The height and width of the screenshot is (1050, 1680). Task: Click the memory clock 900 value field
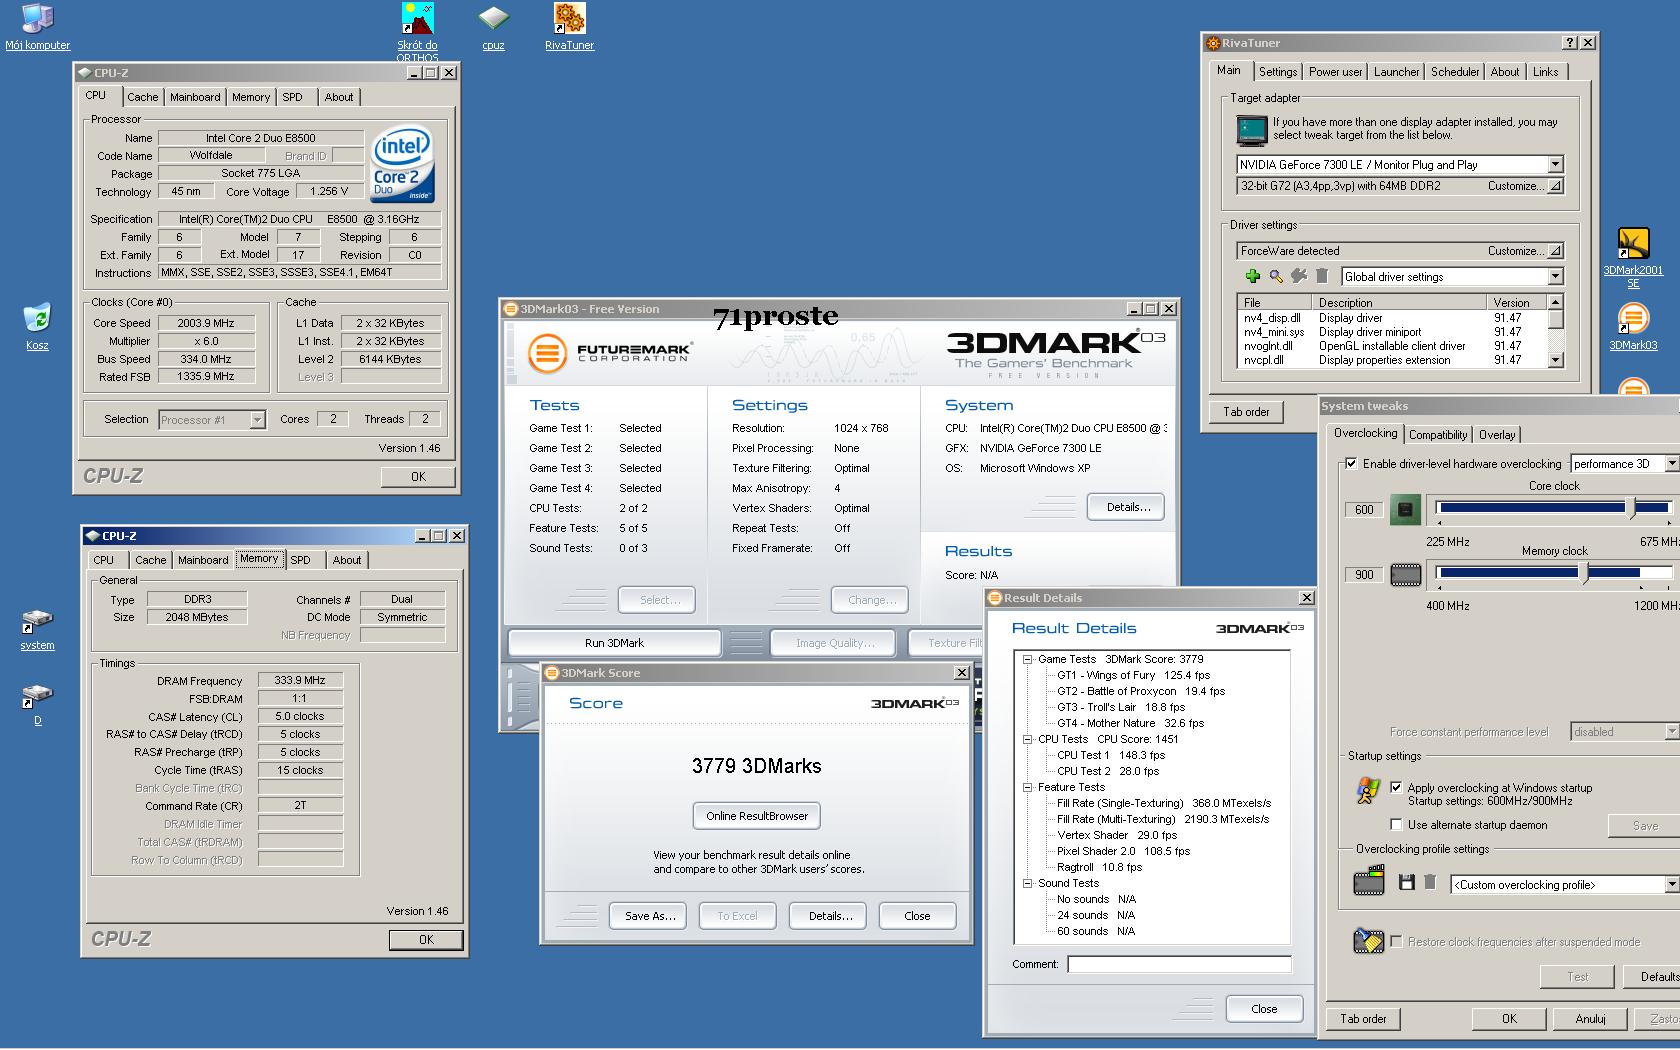pos(1364,575)
